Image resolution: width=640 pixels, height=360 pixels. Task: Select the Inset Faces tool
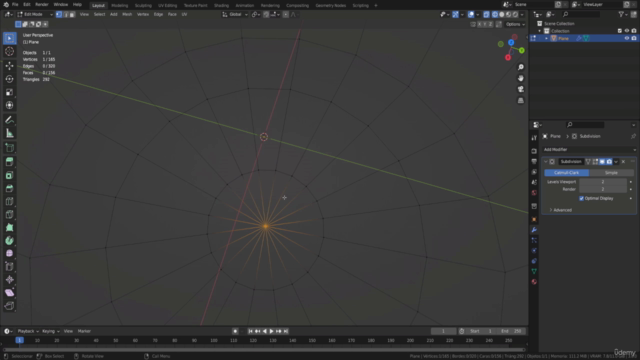pyautogui.click(x=9, y=176)
